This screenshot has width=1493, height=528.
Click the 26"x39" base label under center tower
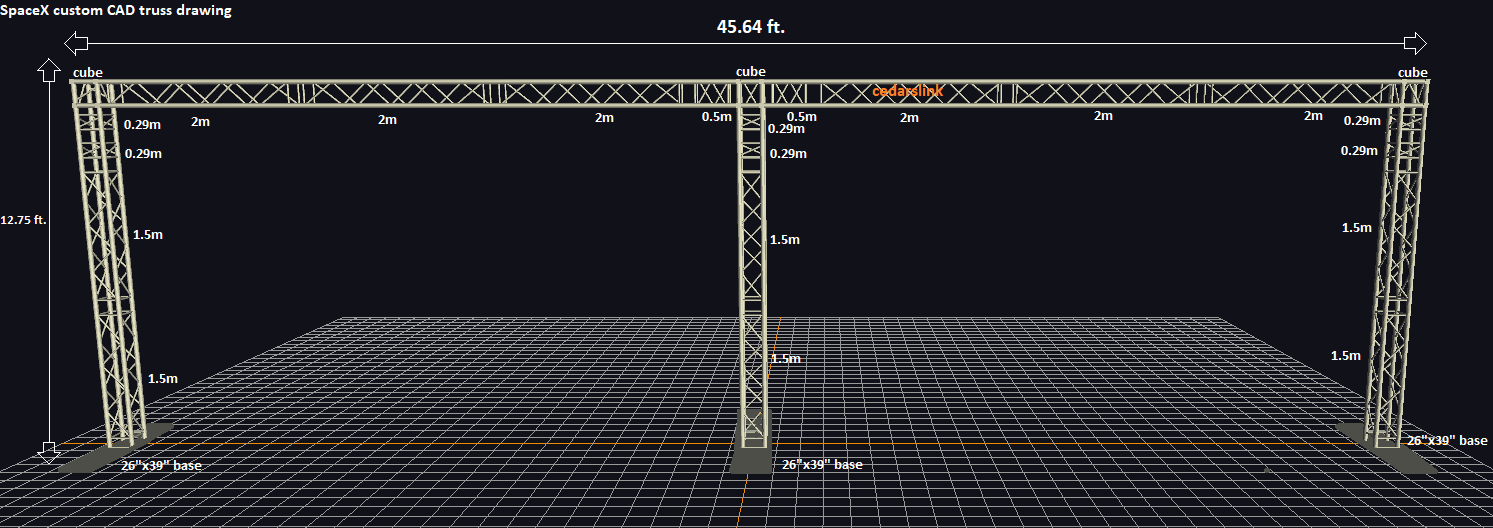[x=822, y=465]
